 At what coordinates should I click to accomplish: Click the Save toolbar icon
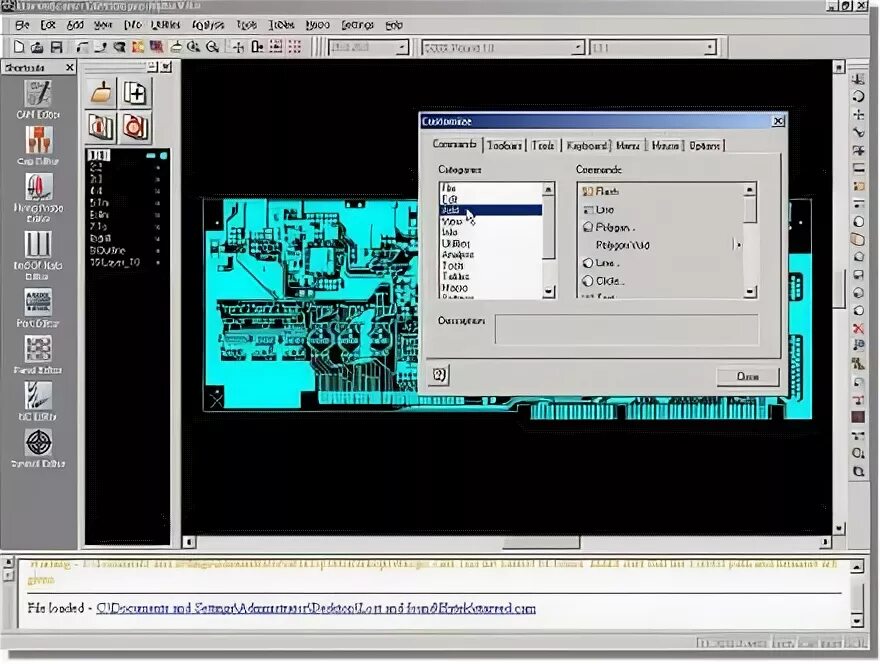56,47
